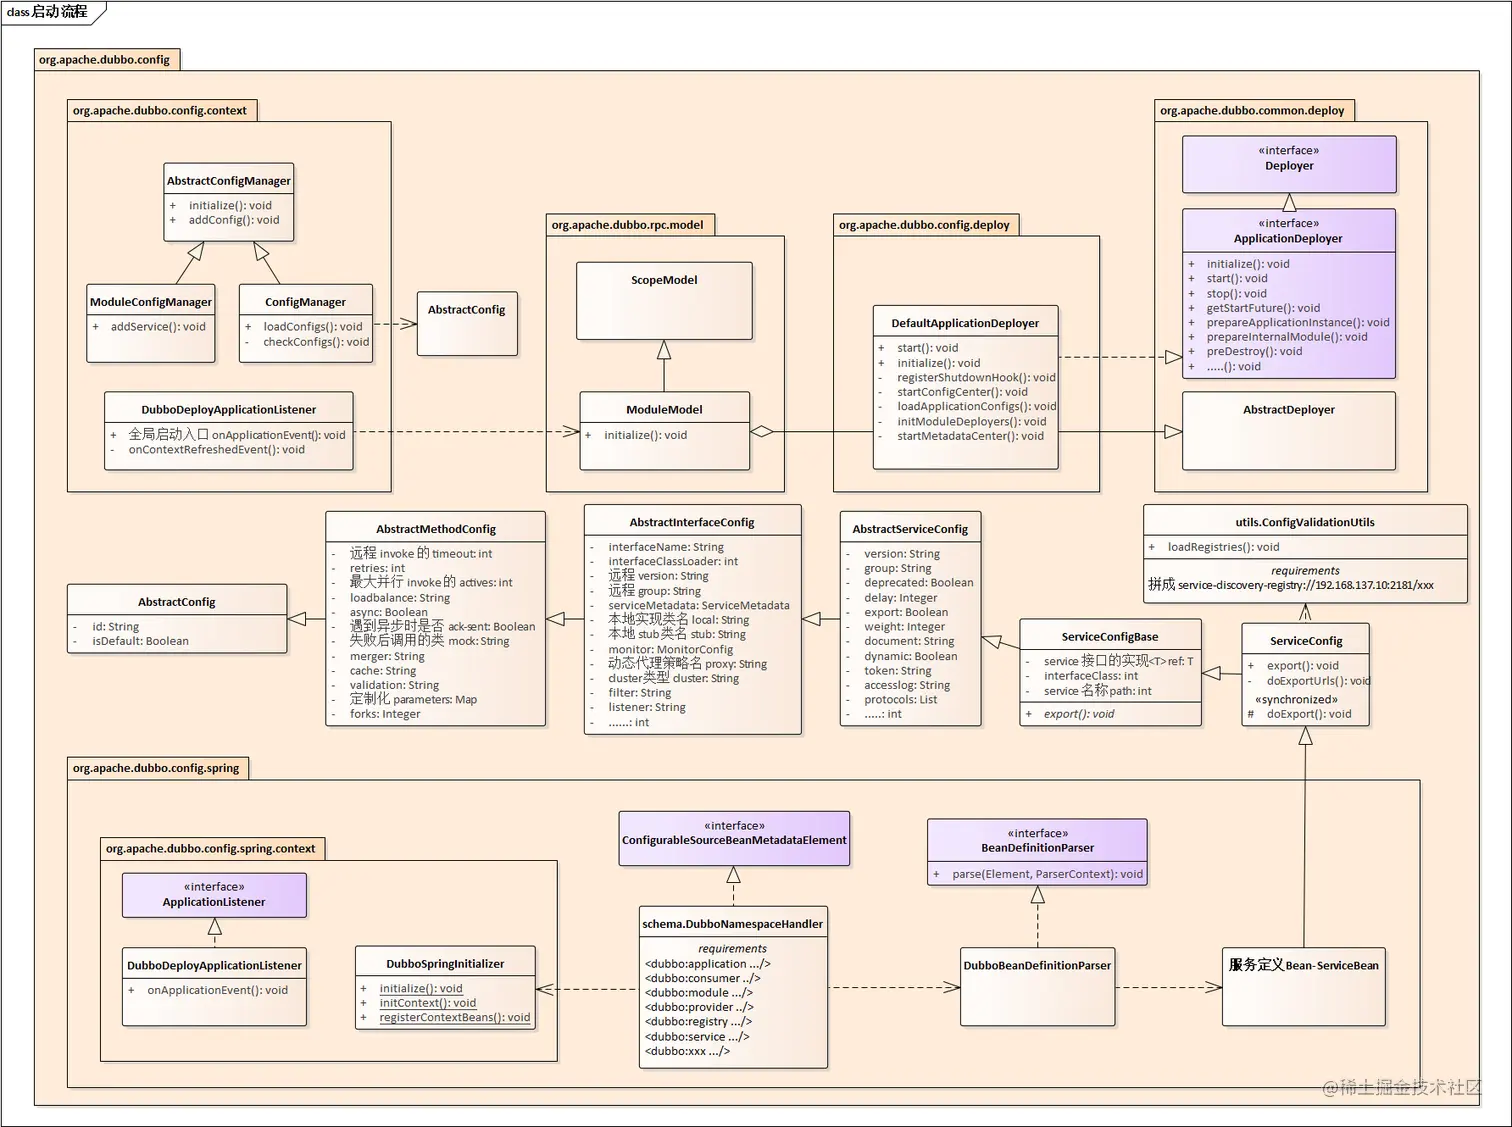Click the <dubbo:provider .../> requirement line
The width and height of the screenshot is (1512, 1127).
tap(699, 1008)
